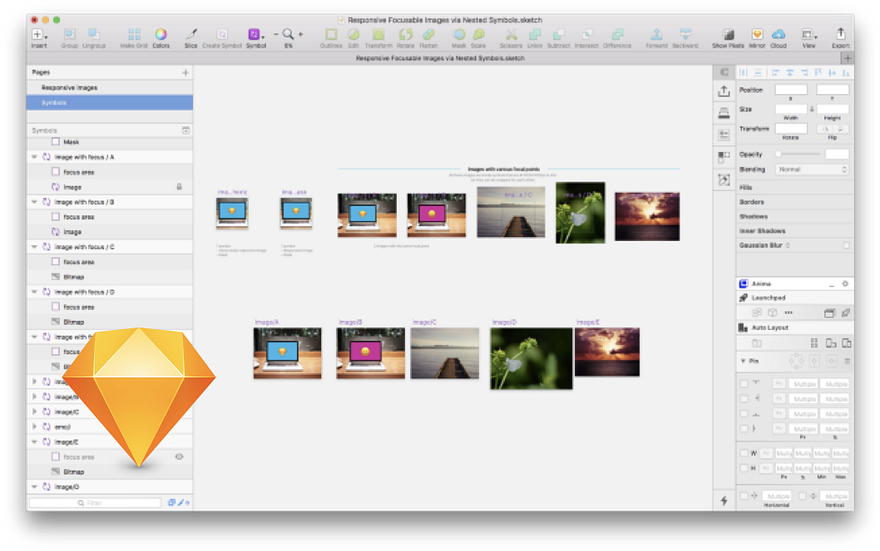
Task: Open the Borders section
Action: pos(795,202)
